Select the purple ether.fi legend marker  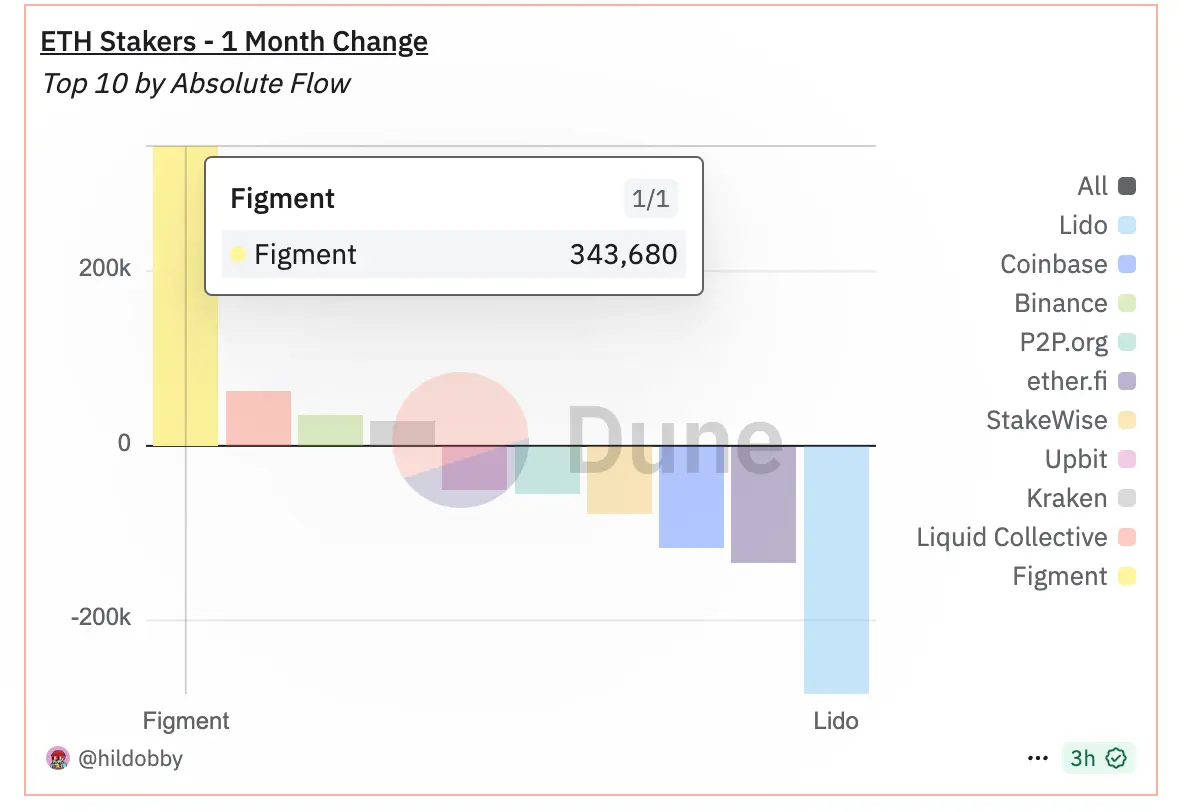point(1129,381)
